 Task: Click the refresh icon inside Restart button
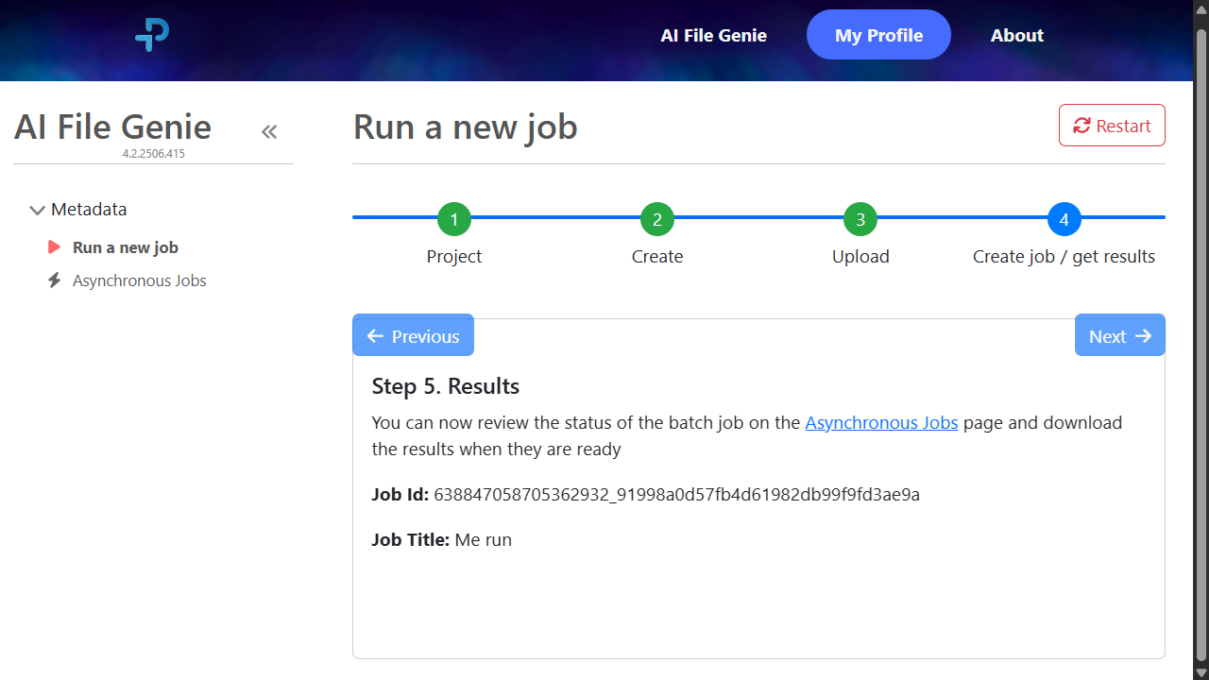tap(1081, 126)
